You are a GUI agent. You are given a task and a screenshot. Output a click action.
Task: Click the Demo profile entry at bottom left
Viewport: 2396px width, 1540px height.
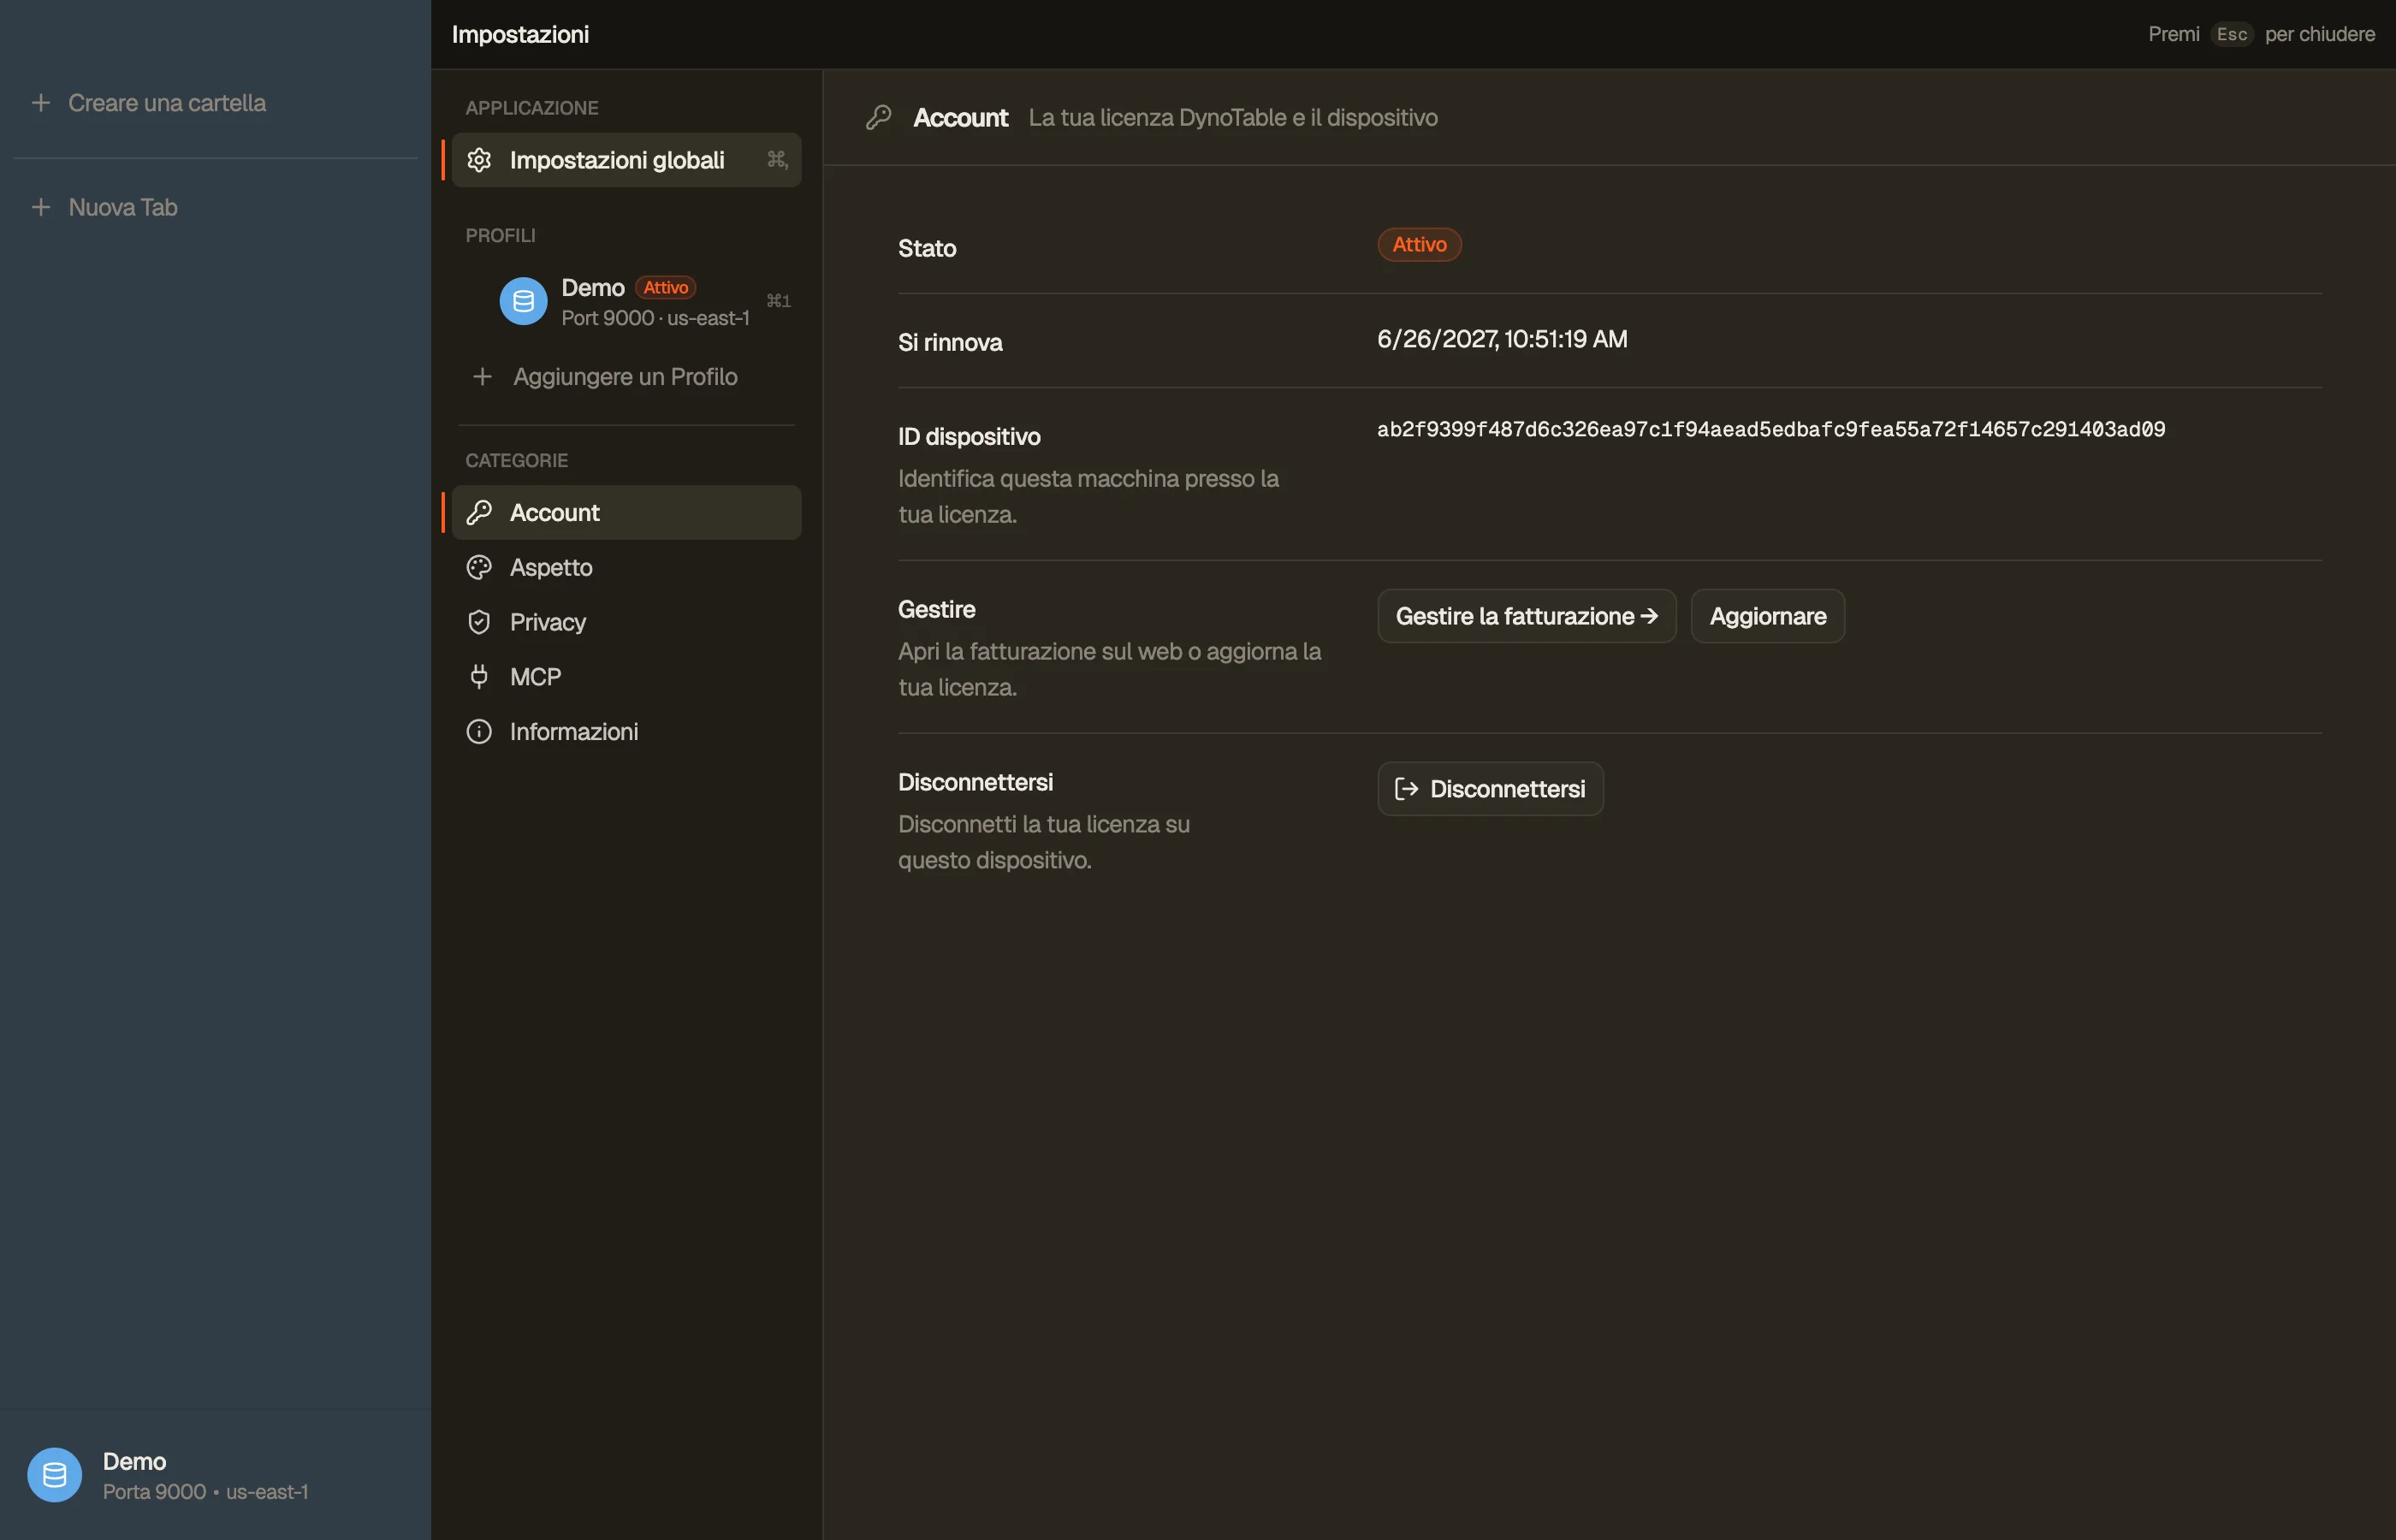click(215, 1475)
